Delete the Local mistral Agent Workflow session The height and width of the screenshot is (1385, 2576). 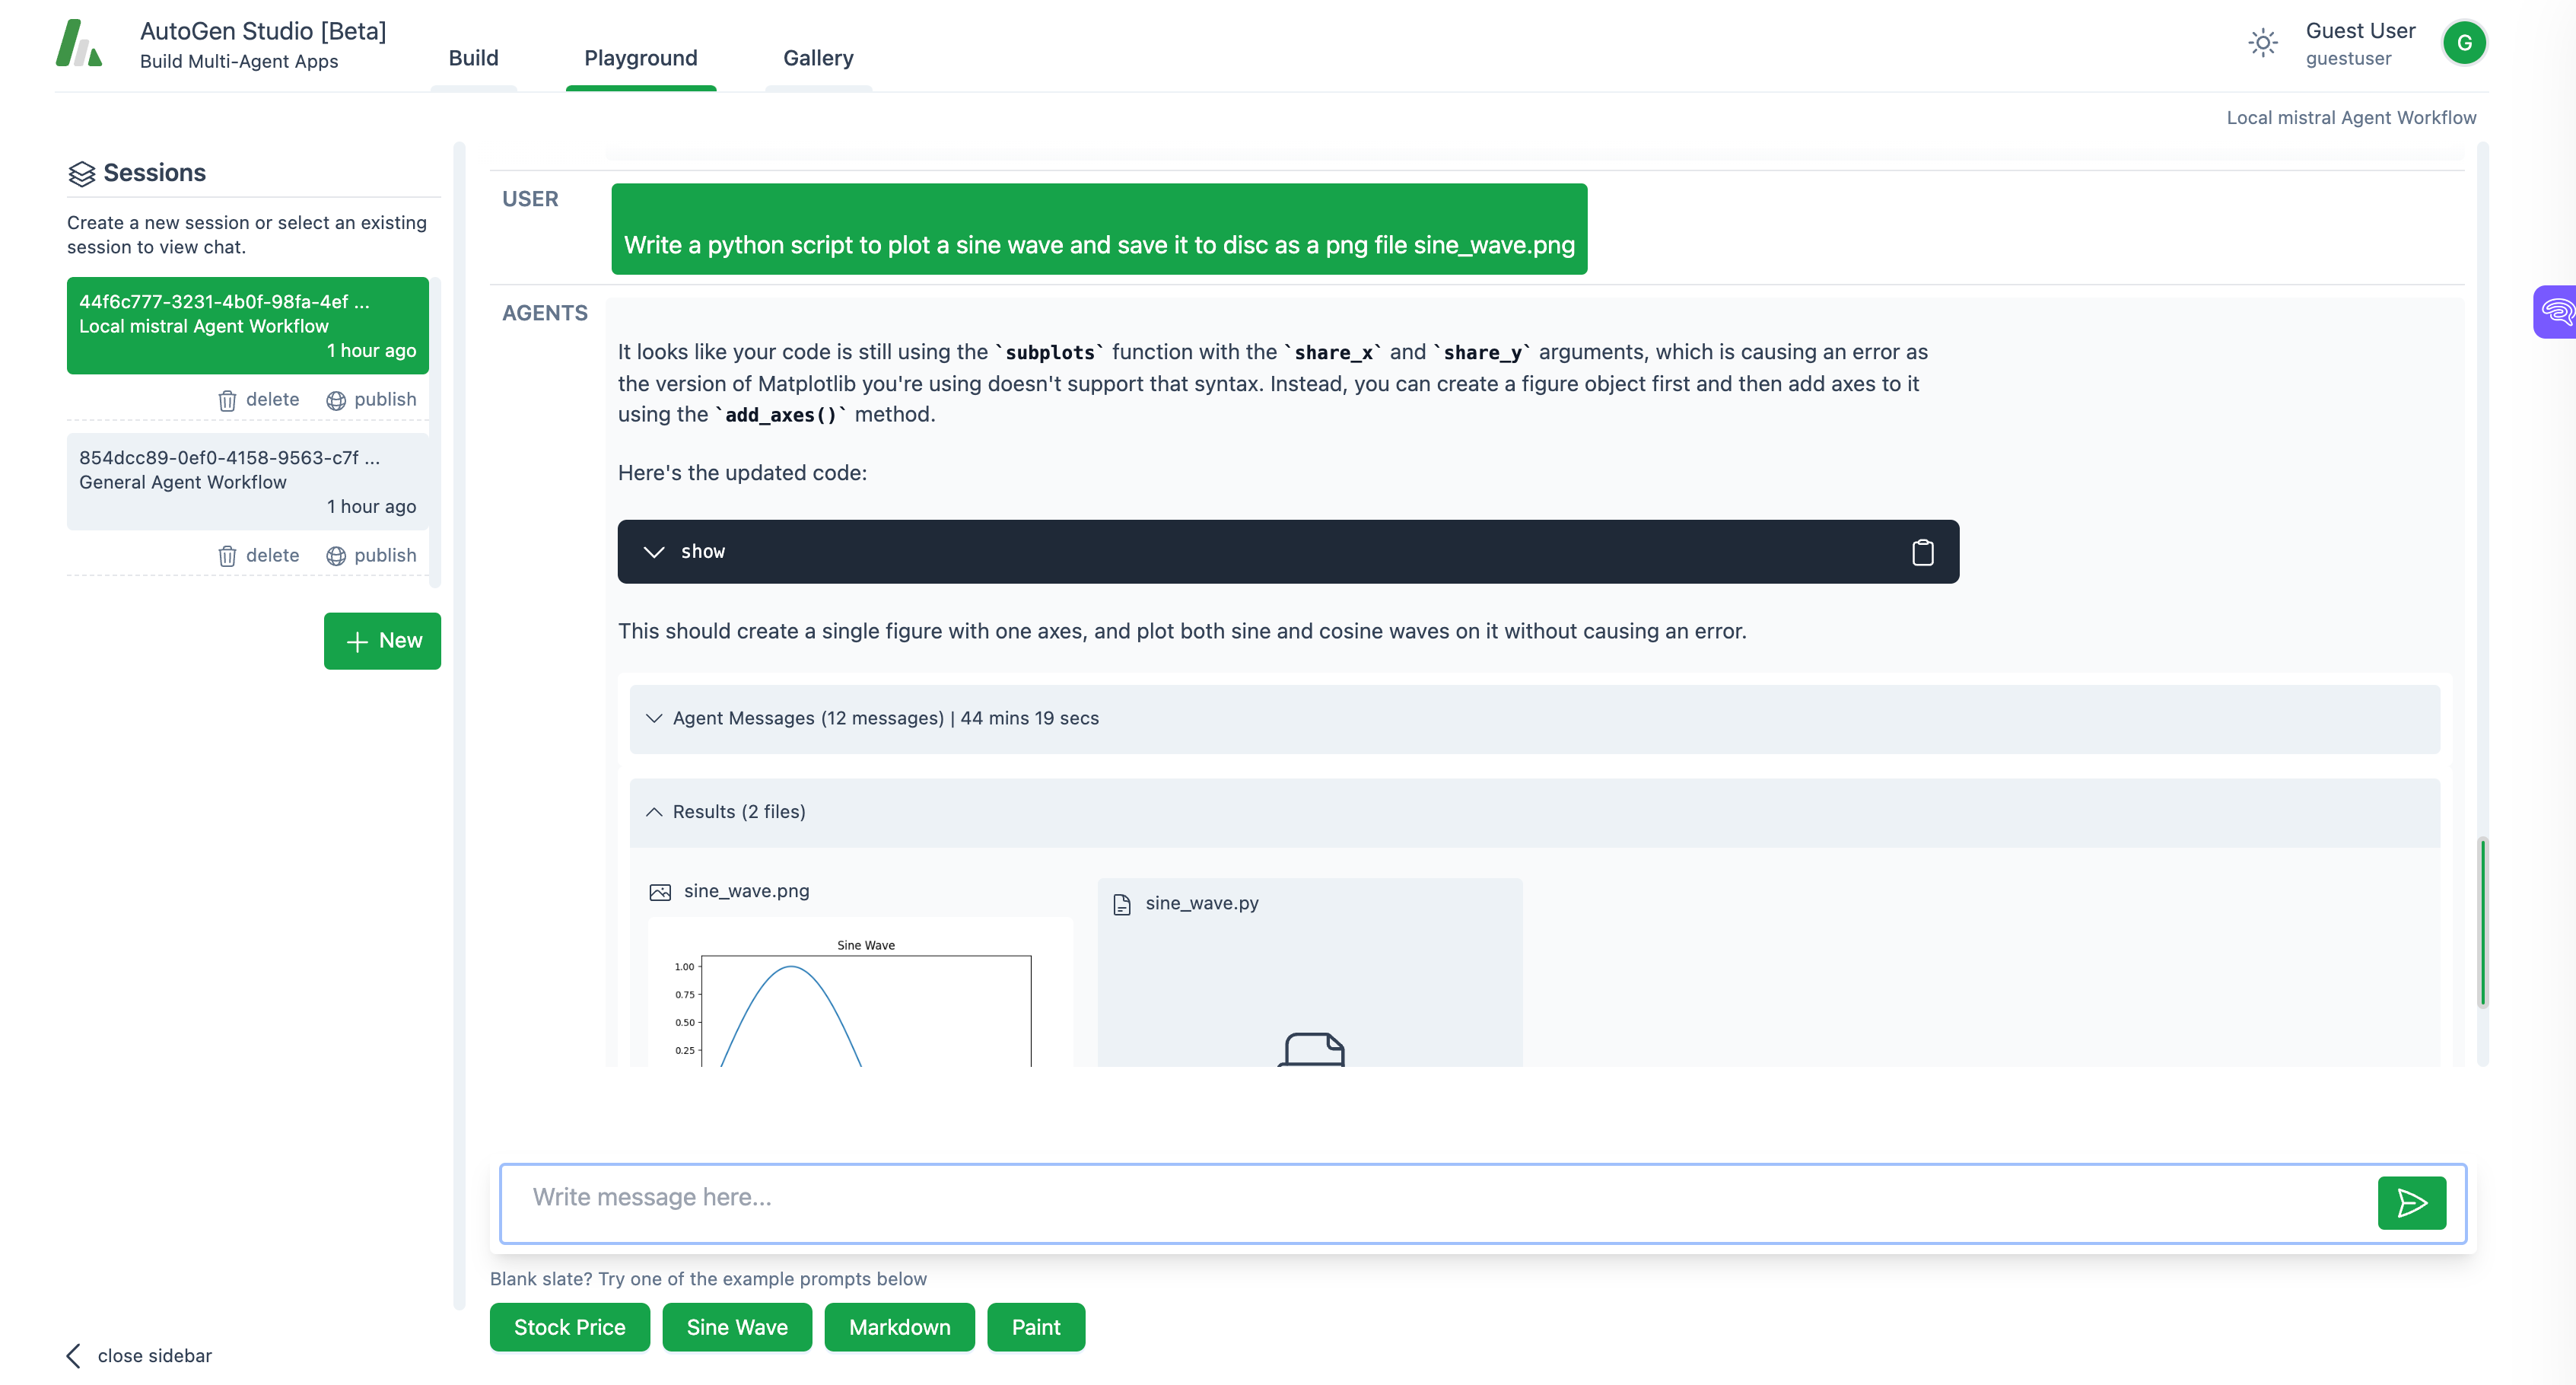pos(259,400)
